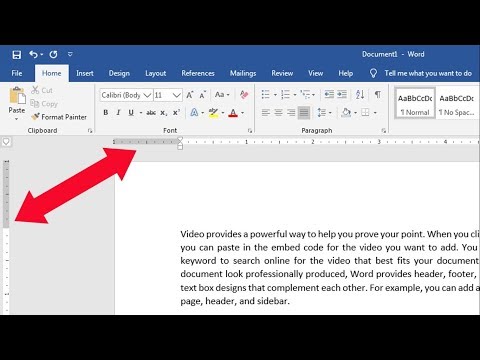Click the Cut button
This screenshot has height=360, width=480.
(x=42, y=90)
